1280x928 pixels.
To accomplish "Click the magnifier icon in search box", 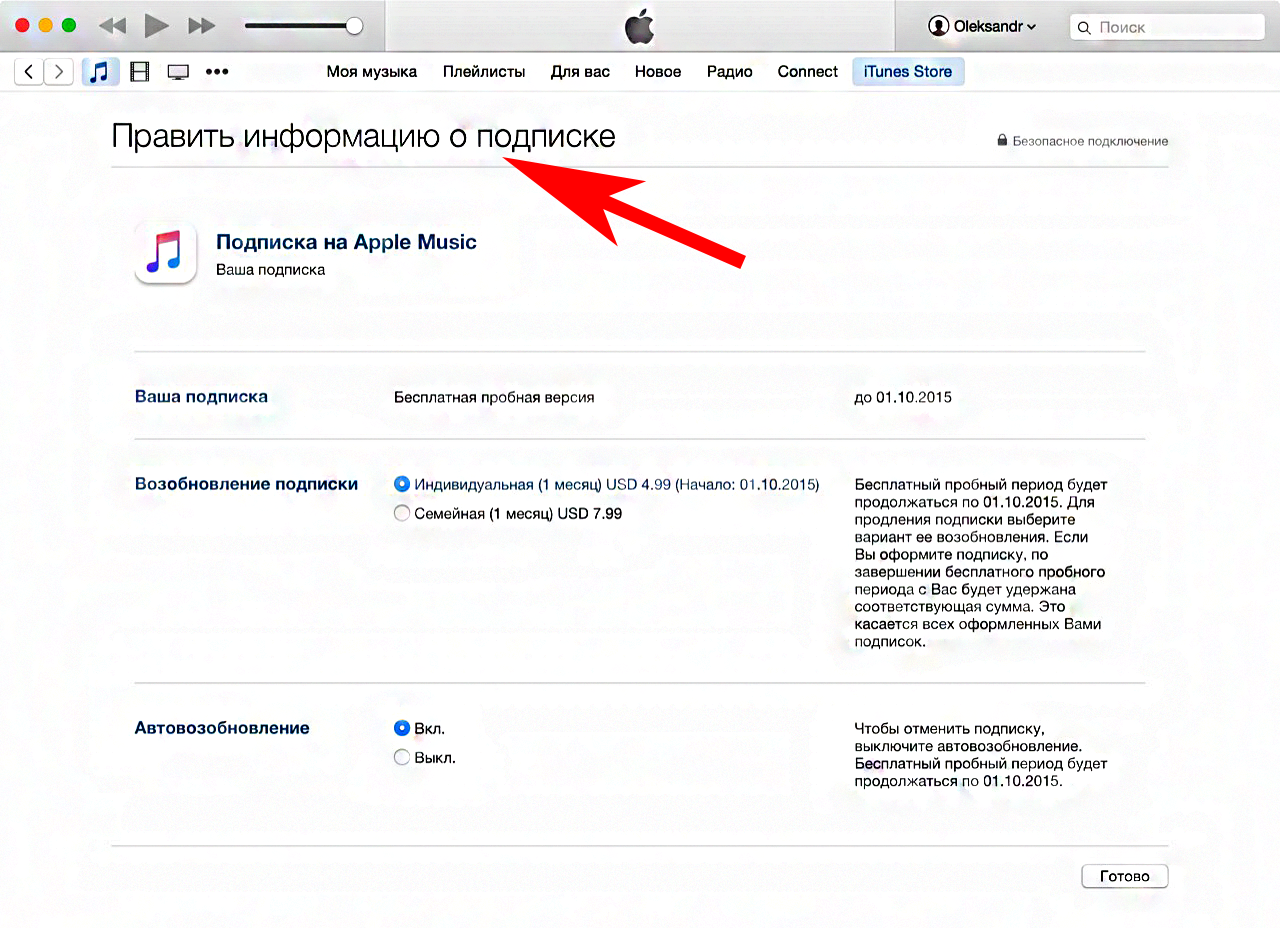I will click(x=1086, y=28).
